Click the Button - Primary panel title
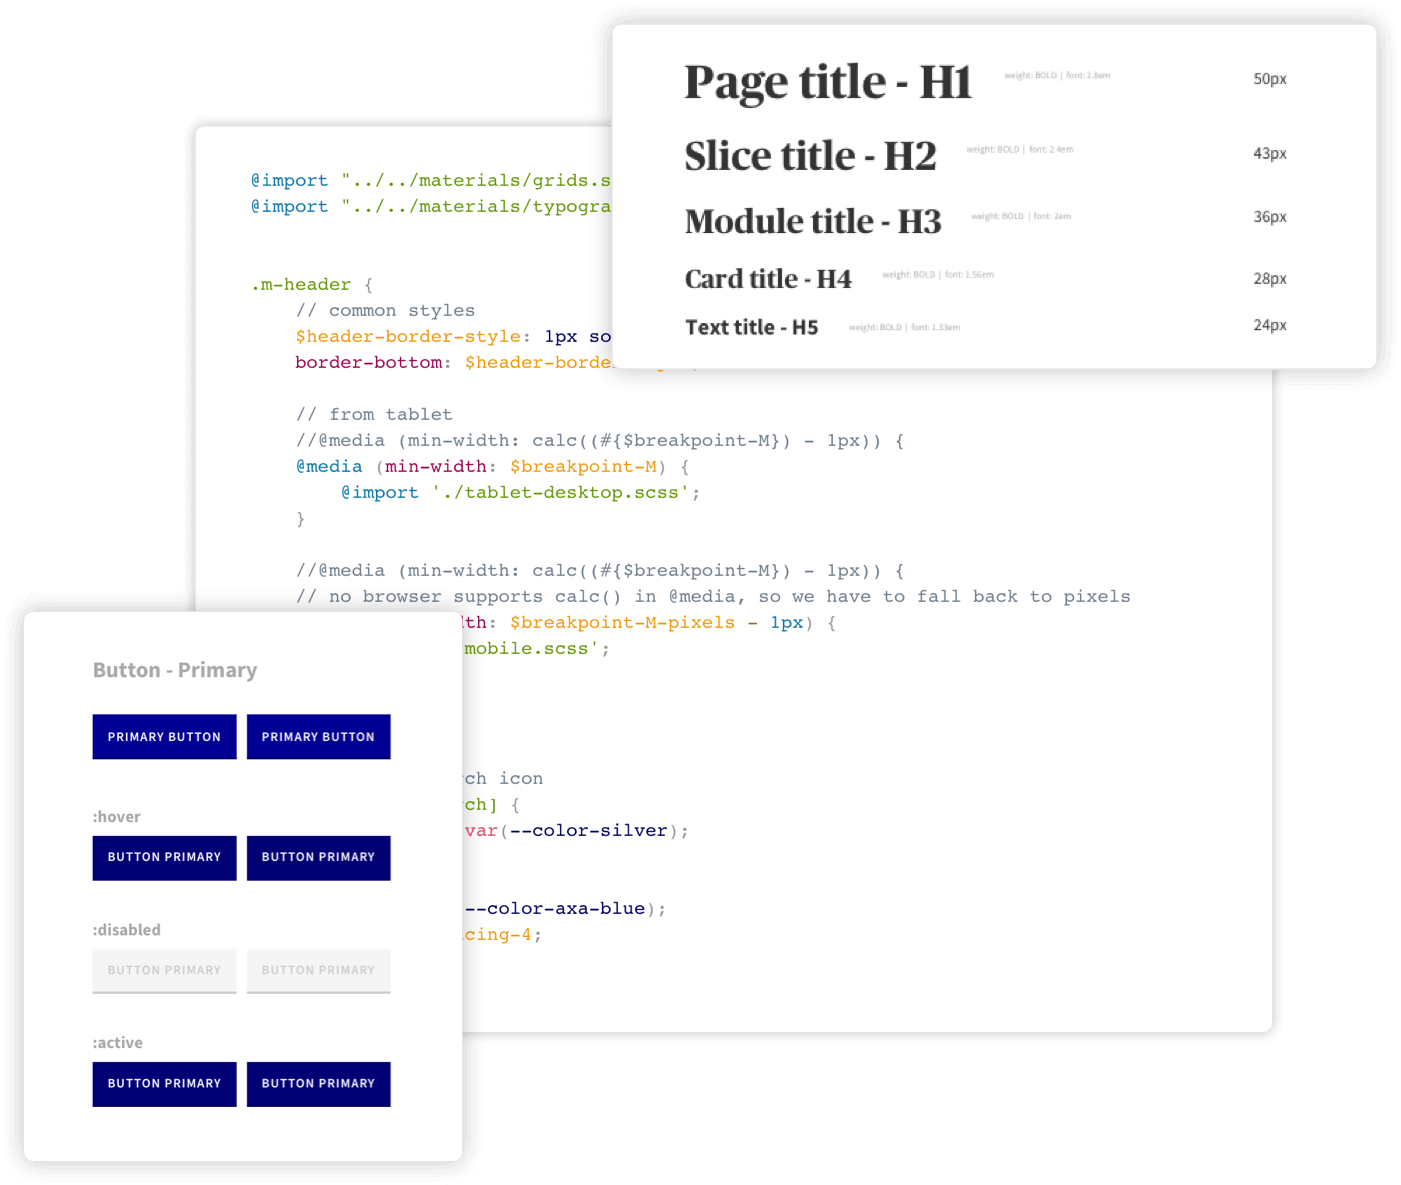 click(175, 670)
